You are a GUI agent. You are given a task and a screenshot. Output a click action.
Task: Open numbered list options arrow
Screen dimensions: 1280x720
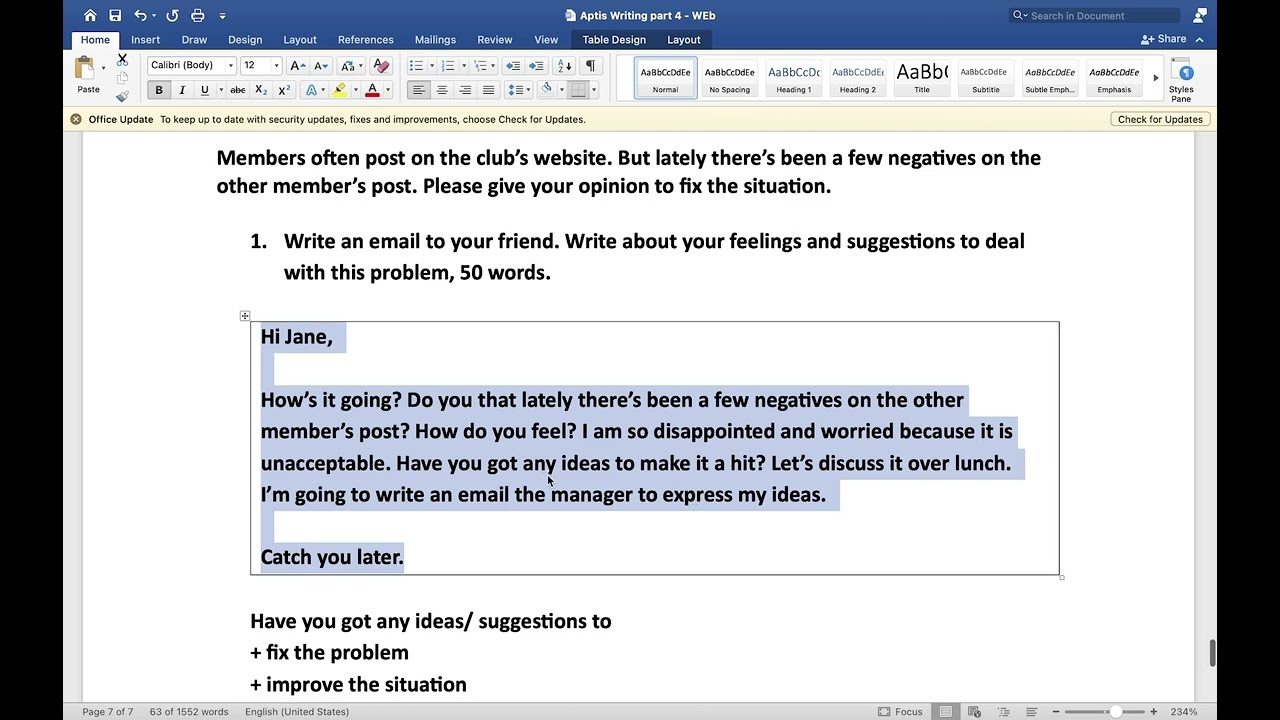[463, 66]
